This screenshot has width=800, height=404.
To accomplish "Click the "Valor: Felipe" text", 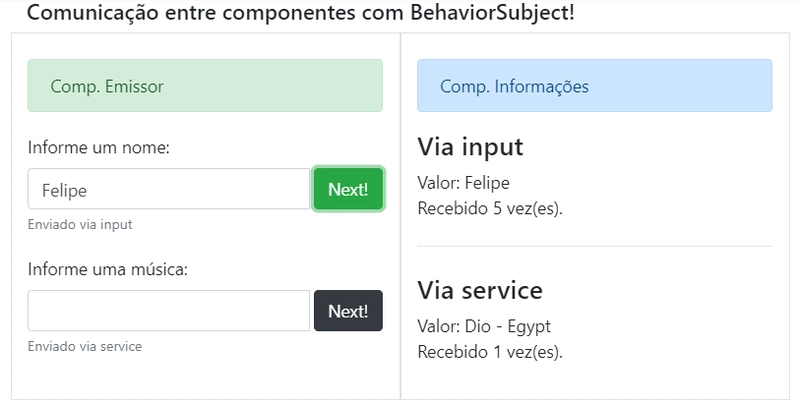I will (x=463, y=183).
